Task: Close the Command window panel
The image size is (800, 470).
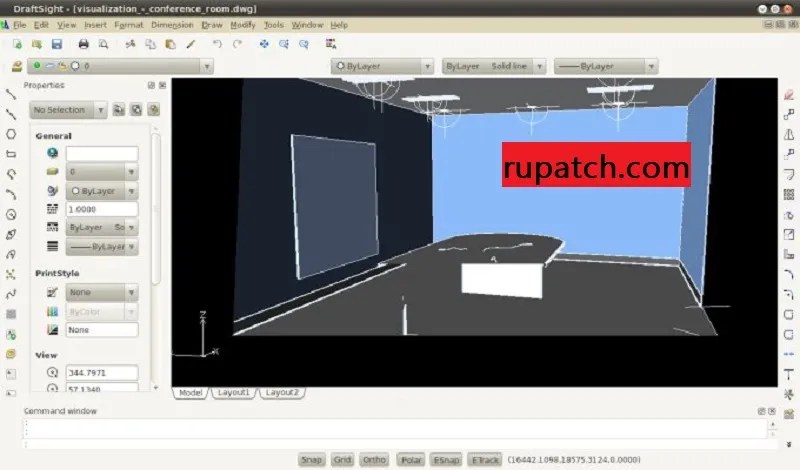Action: coord(772,411)
